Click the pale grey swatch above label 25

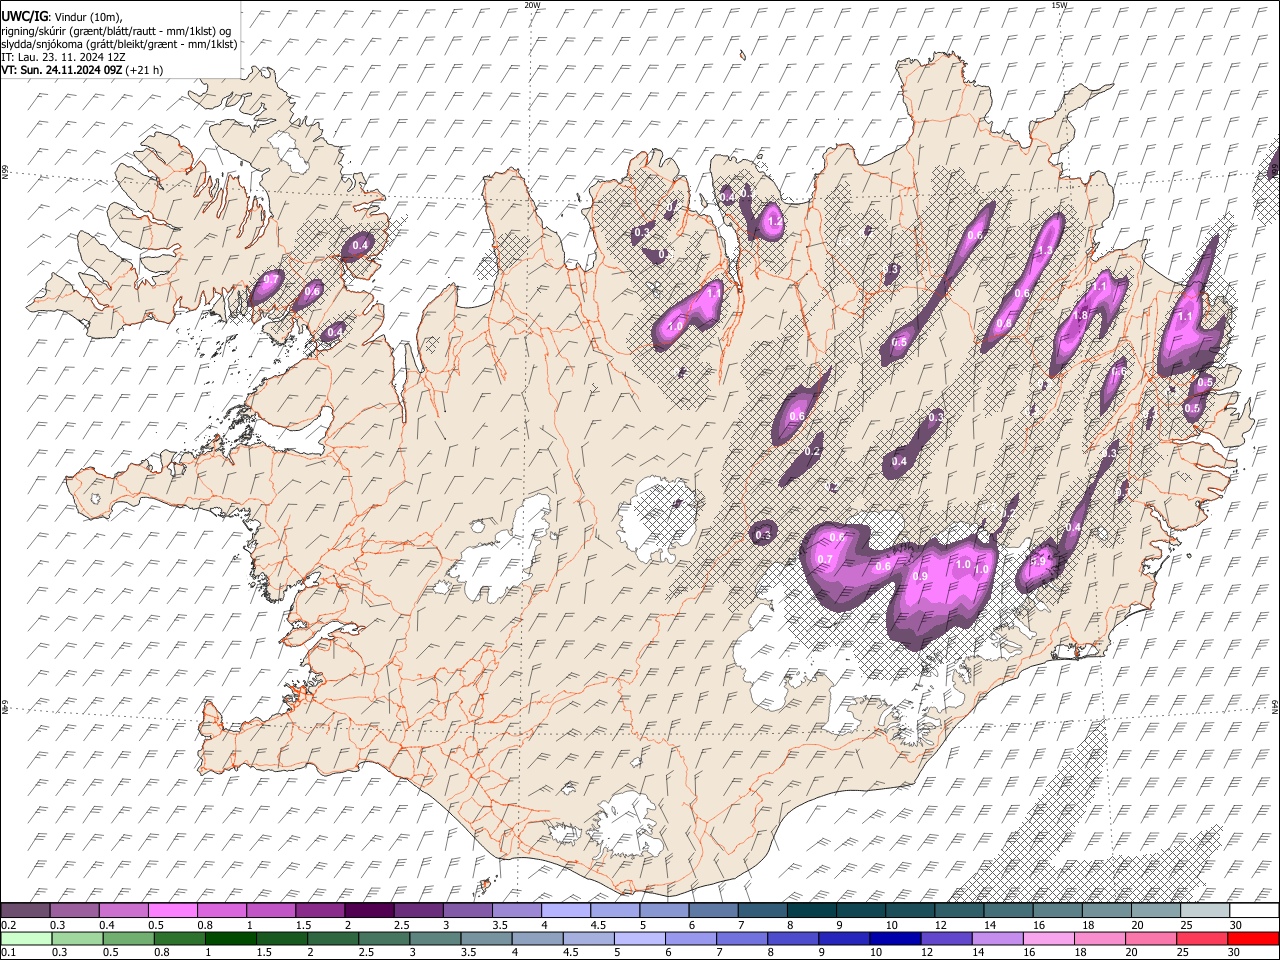1205,910
